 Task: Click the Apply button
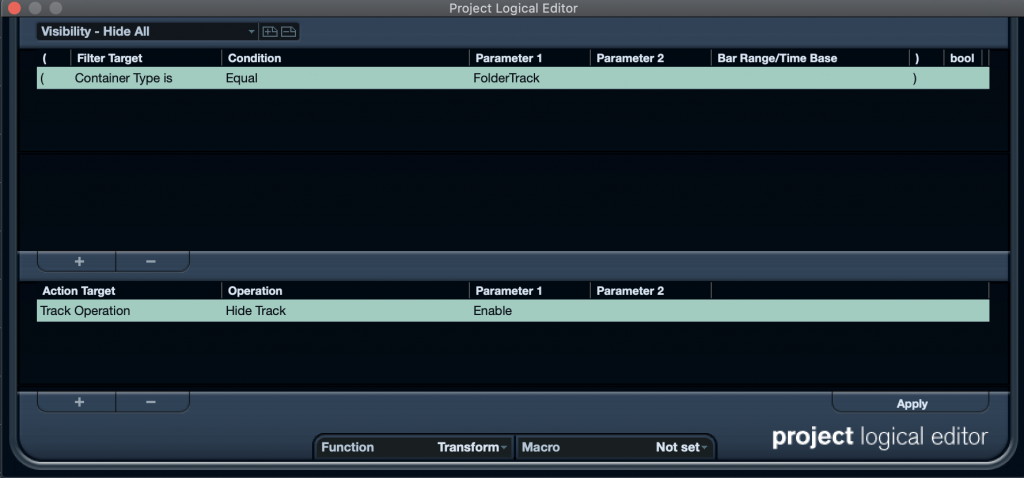911,404
